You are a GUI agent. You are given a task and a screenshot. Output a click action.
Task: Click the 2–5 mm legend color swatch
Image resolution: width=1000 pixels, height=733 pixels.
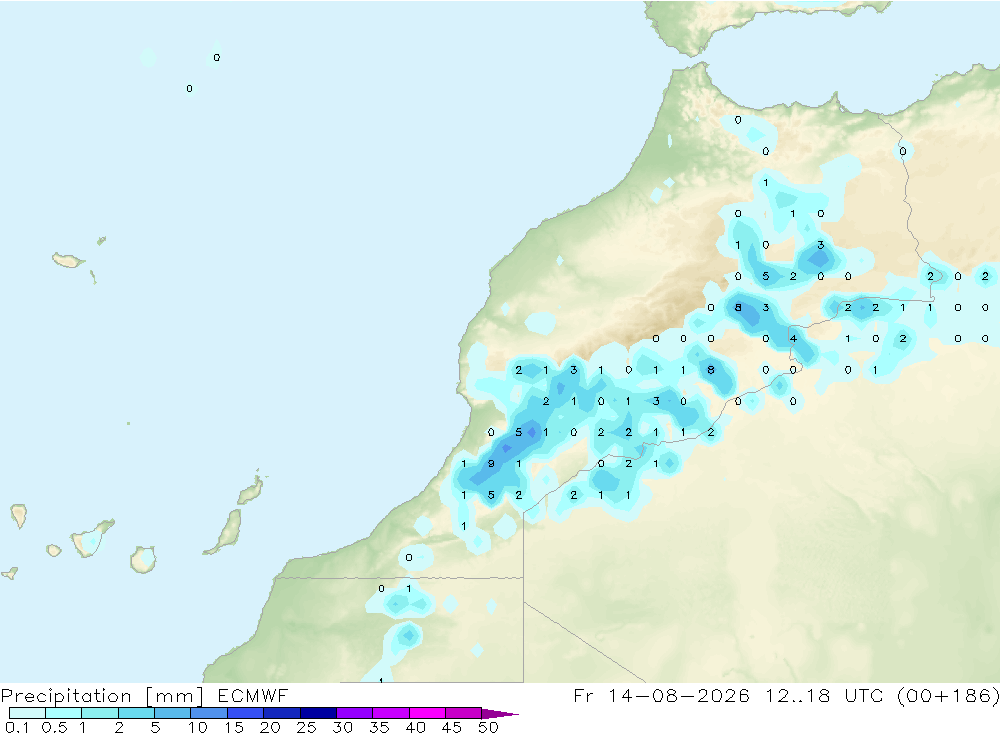coord(136,713)
